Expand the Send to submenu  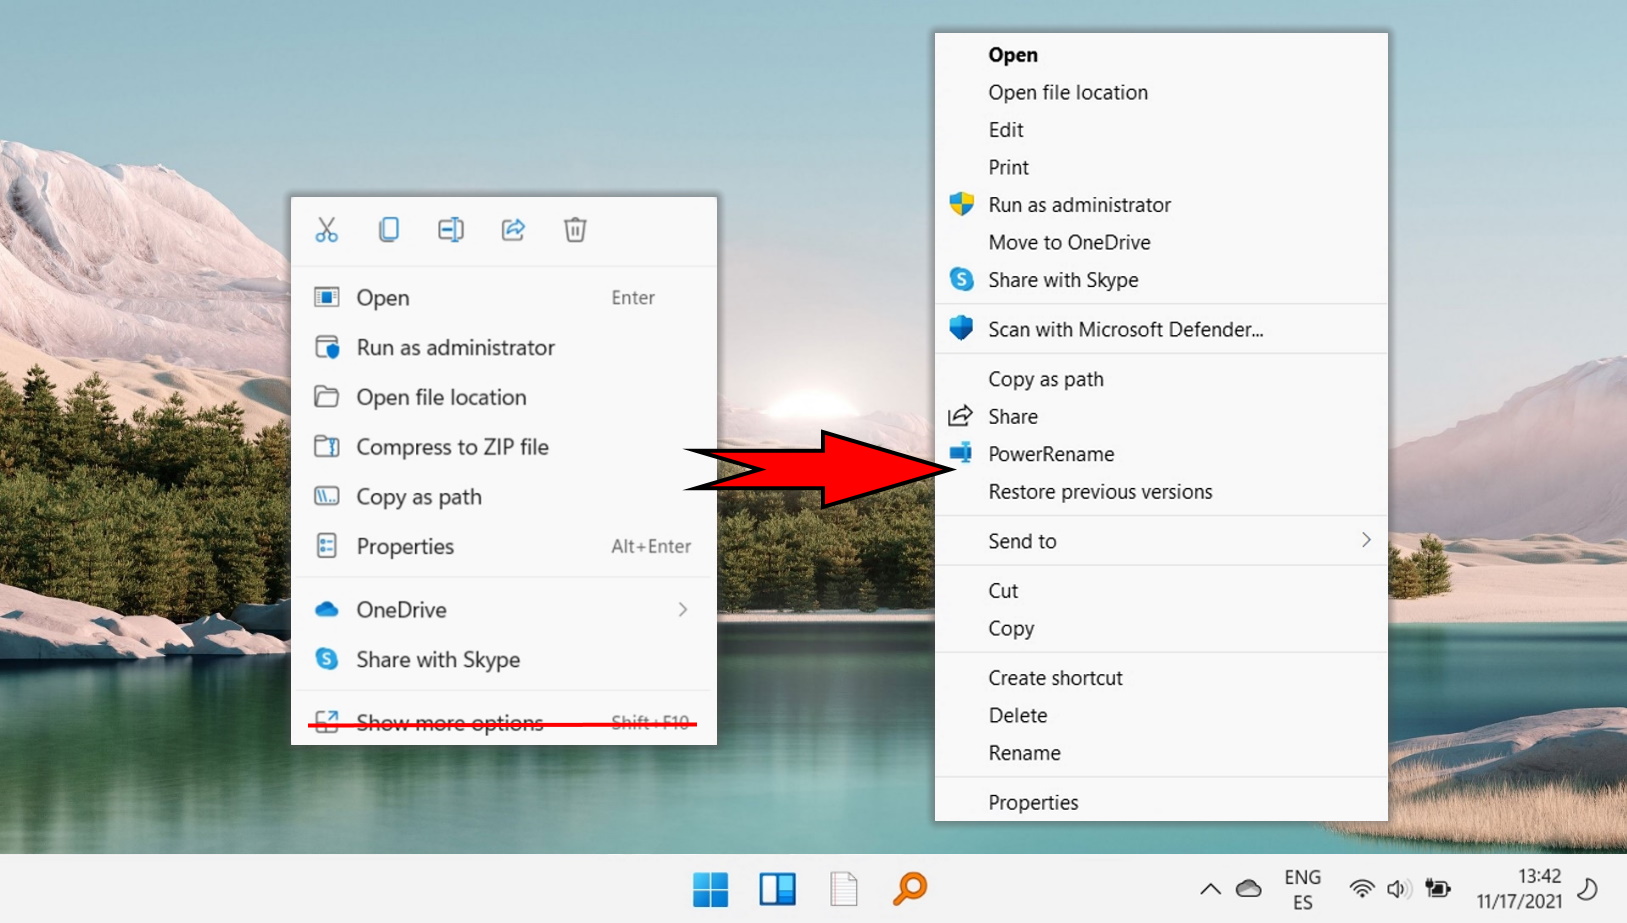click(x=1161, y=541)
